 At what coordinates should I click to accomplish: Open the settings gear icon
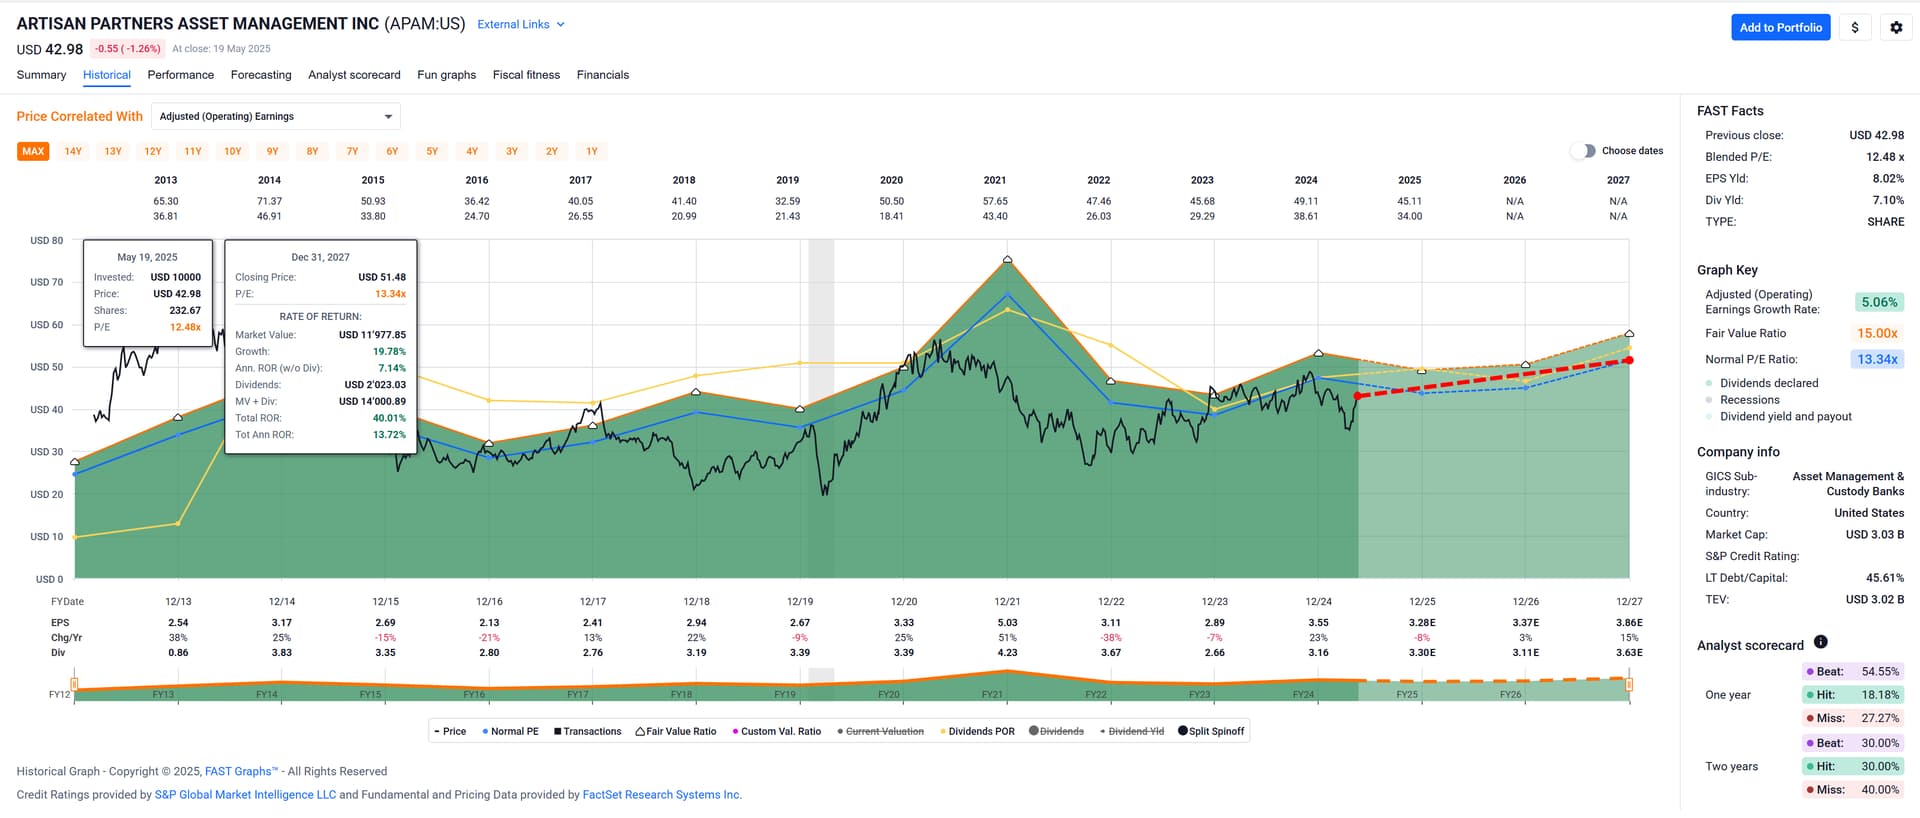coord(1896,27)
